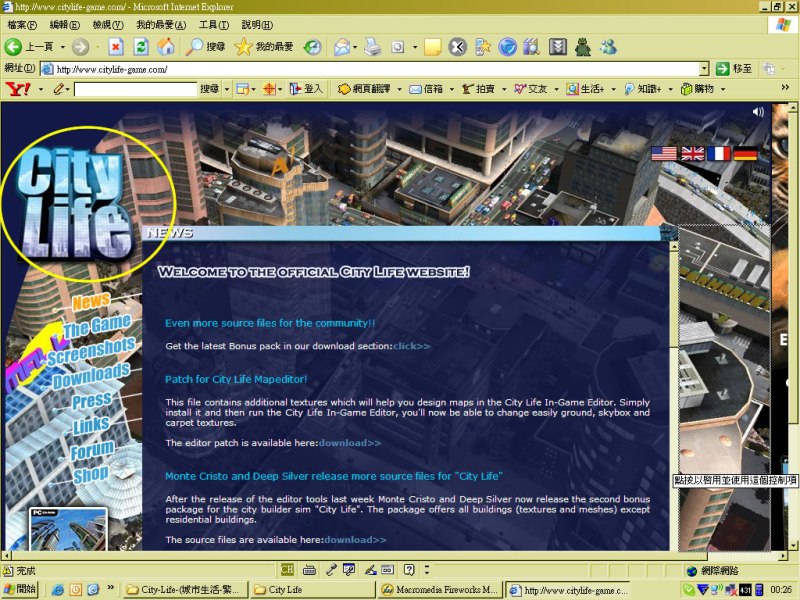The image size is (800, 600).
Task: Open Shop navigation link
Action: tap(90, 474)
